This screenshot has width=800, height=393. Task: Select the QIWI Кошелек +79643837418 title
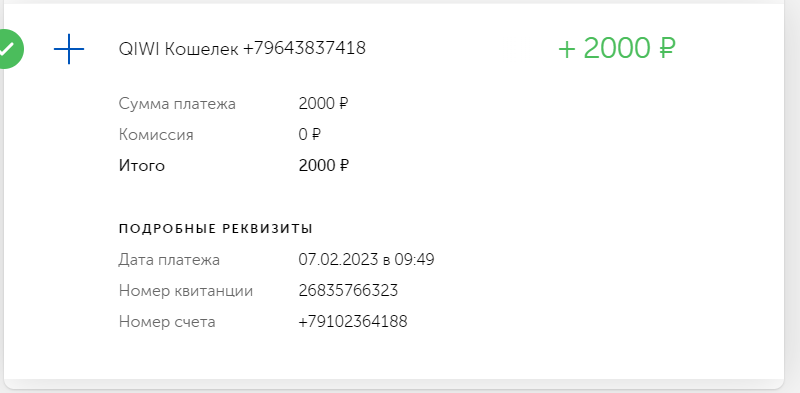click(242, 48)
